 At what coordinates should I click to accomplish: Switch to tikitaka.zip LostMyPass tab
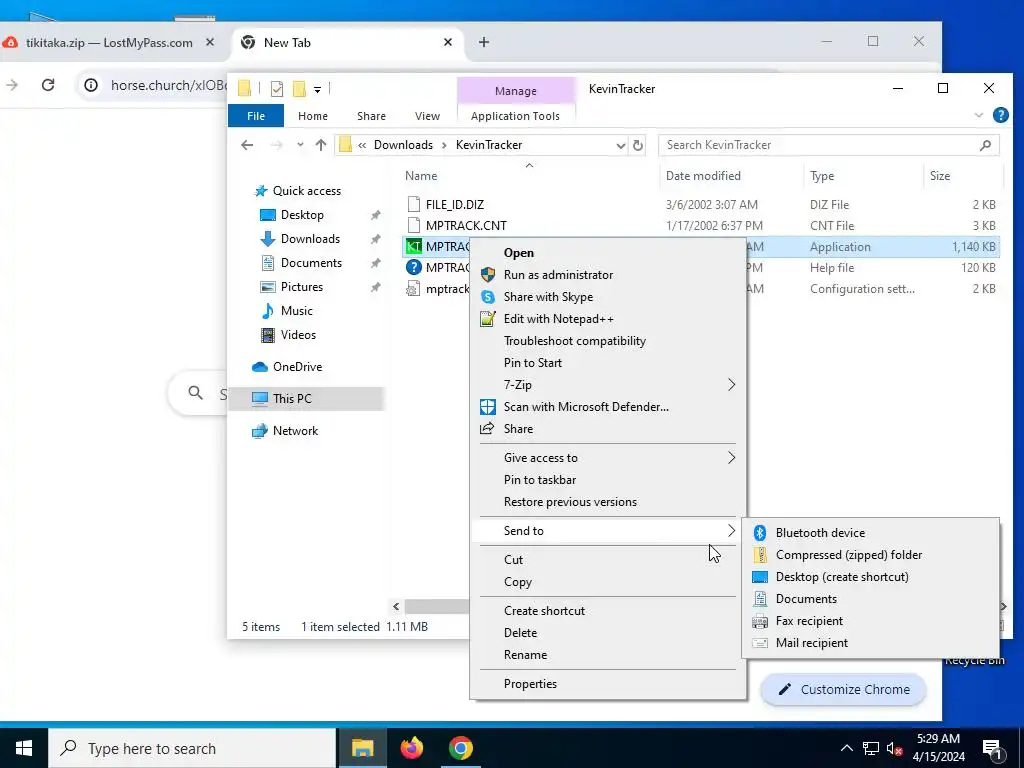coord(108,43)
